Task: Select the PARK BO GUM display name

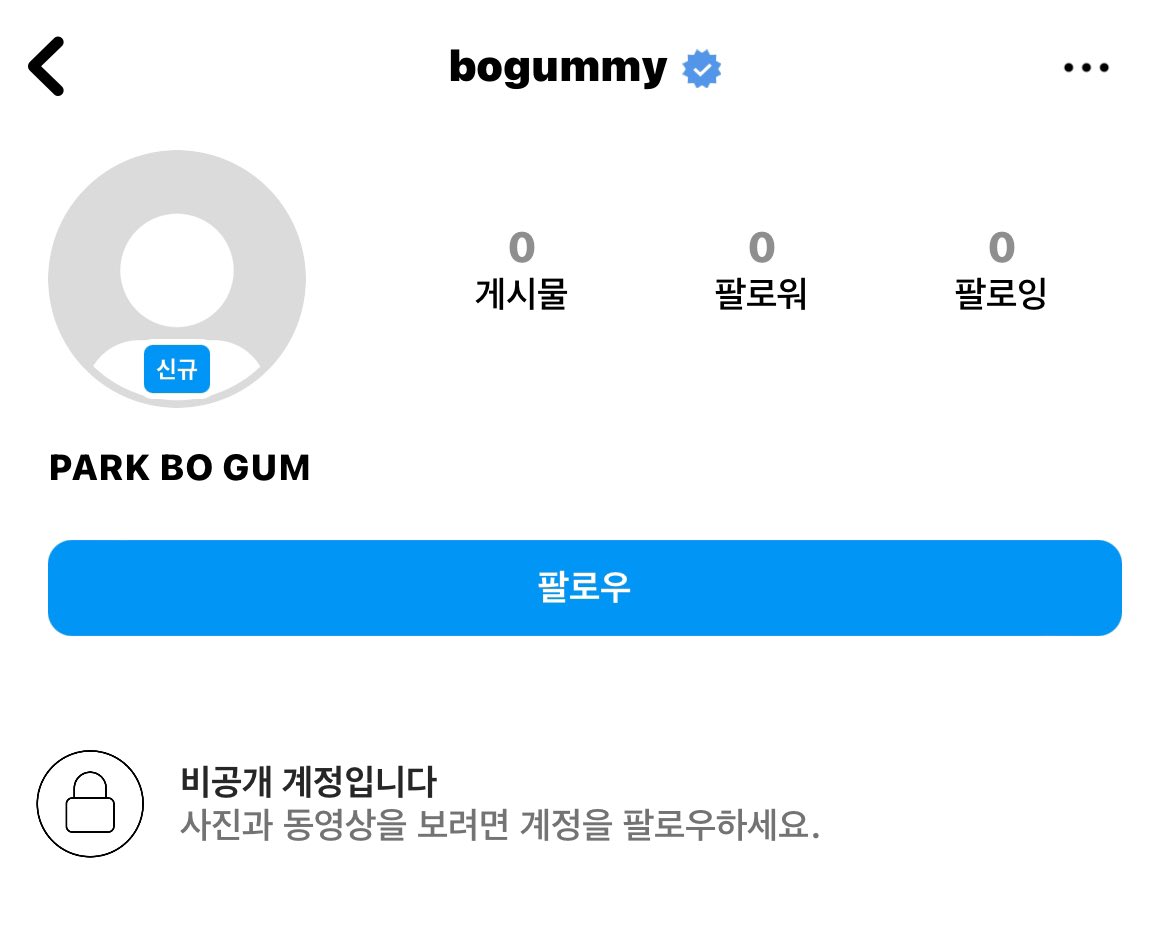Action: [x=179, y=468]
